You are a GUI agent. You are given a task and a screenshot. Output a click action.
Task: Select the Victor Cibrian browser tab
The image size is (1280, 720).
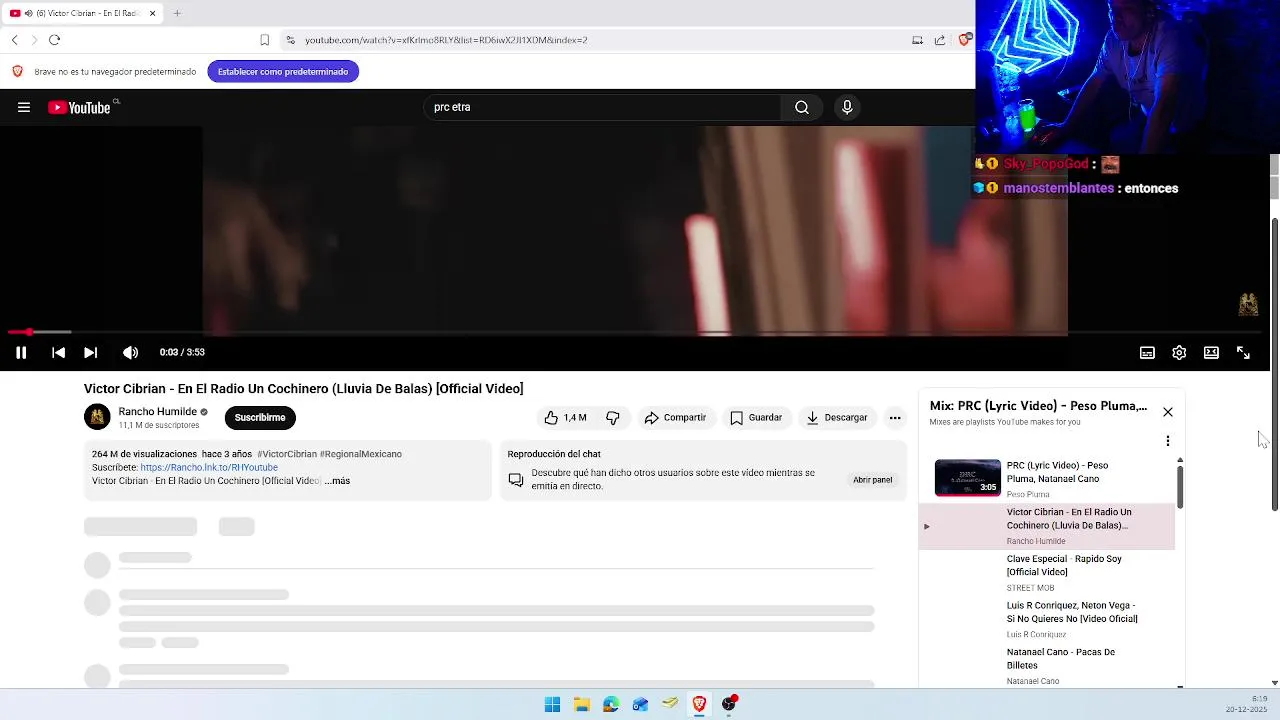point(84,13)
